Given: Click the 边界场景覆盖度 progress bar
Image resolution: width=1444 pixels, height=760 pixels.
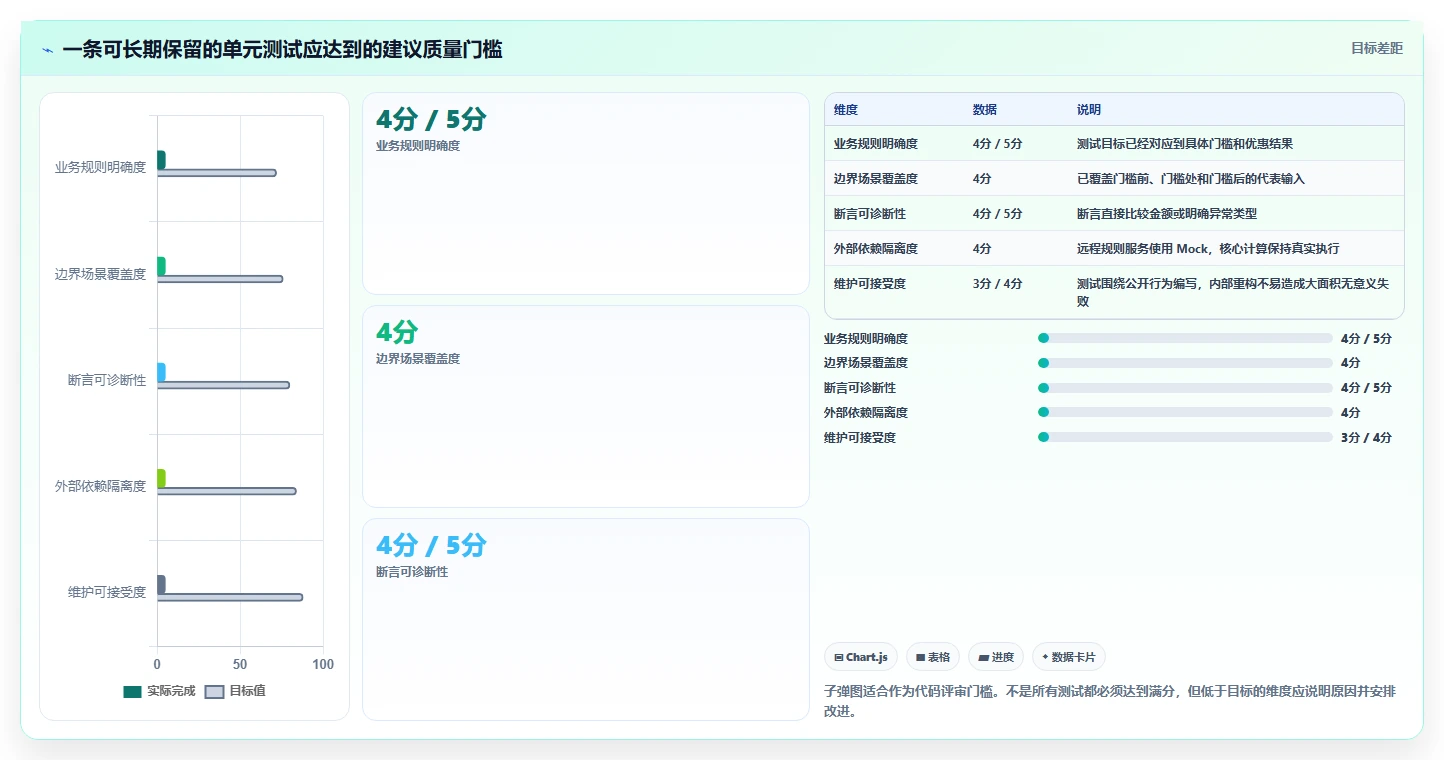Looking at the screenshot, I should coord(1185,363).
